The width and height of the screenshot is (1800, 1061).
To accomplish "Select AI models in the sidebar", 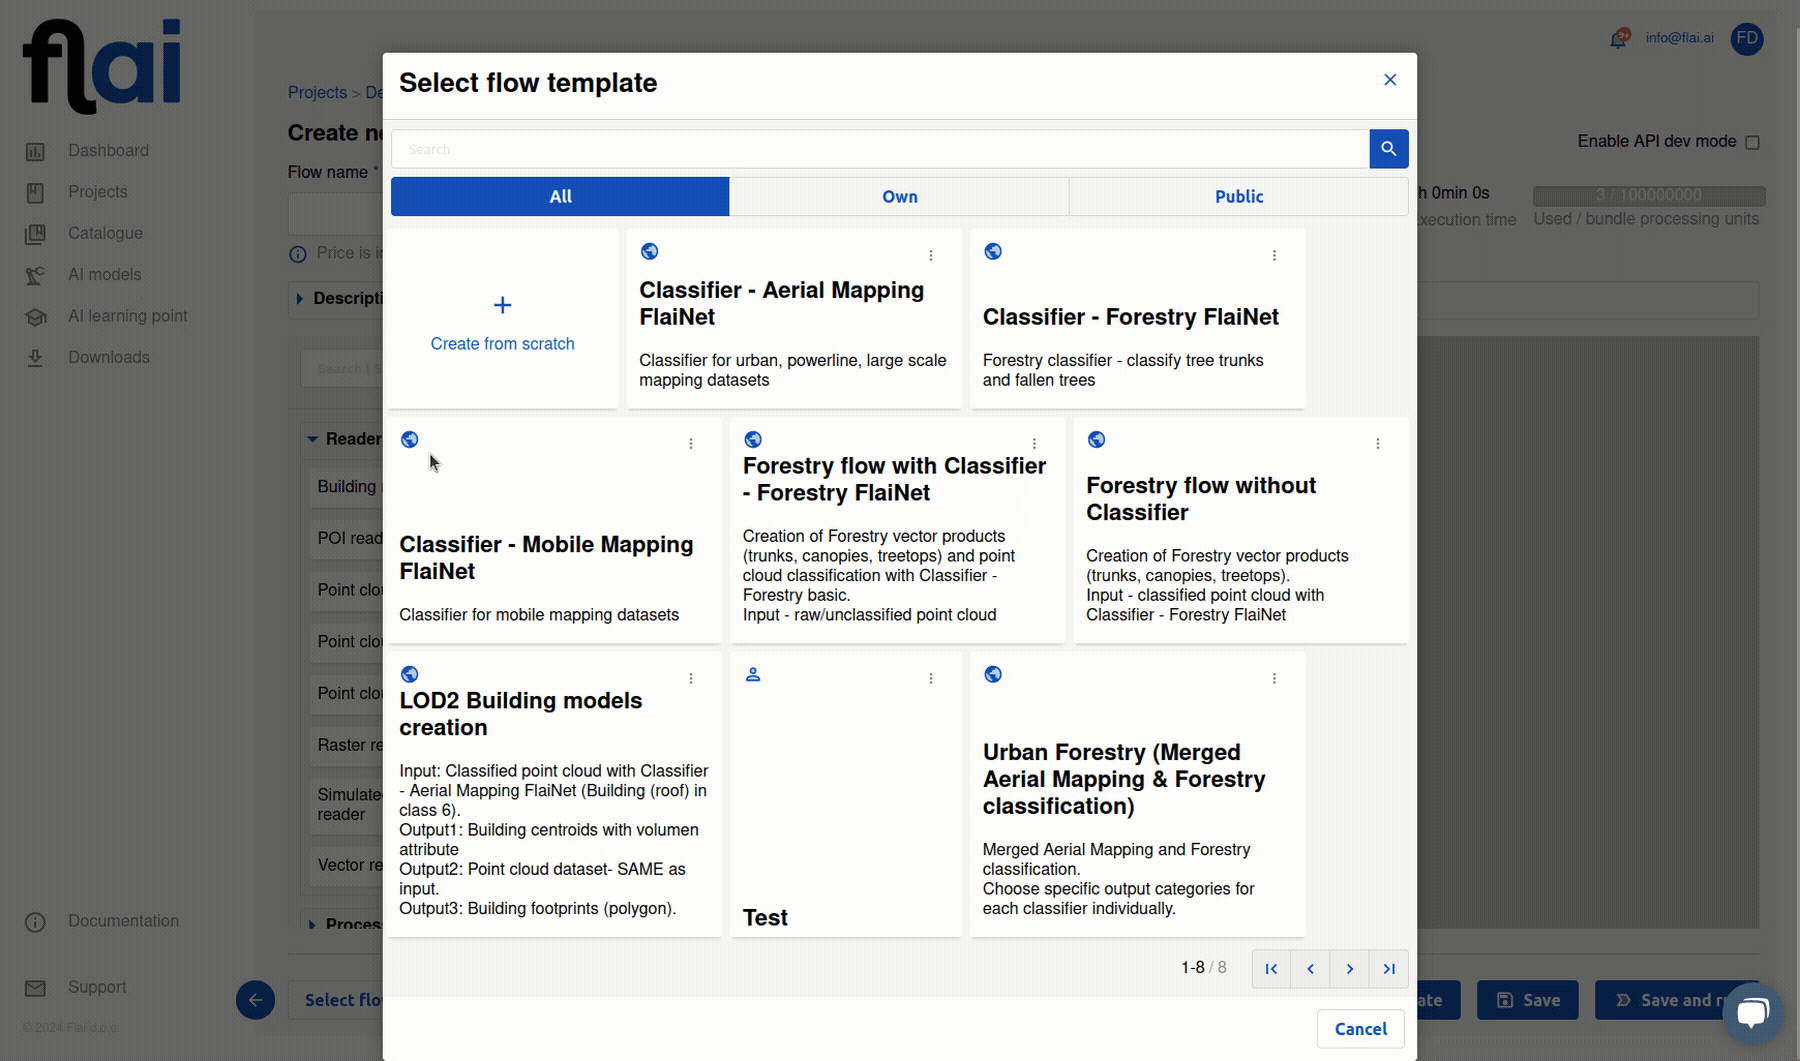I will click(x=105, y=274).
